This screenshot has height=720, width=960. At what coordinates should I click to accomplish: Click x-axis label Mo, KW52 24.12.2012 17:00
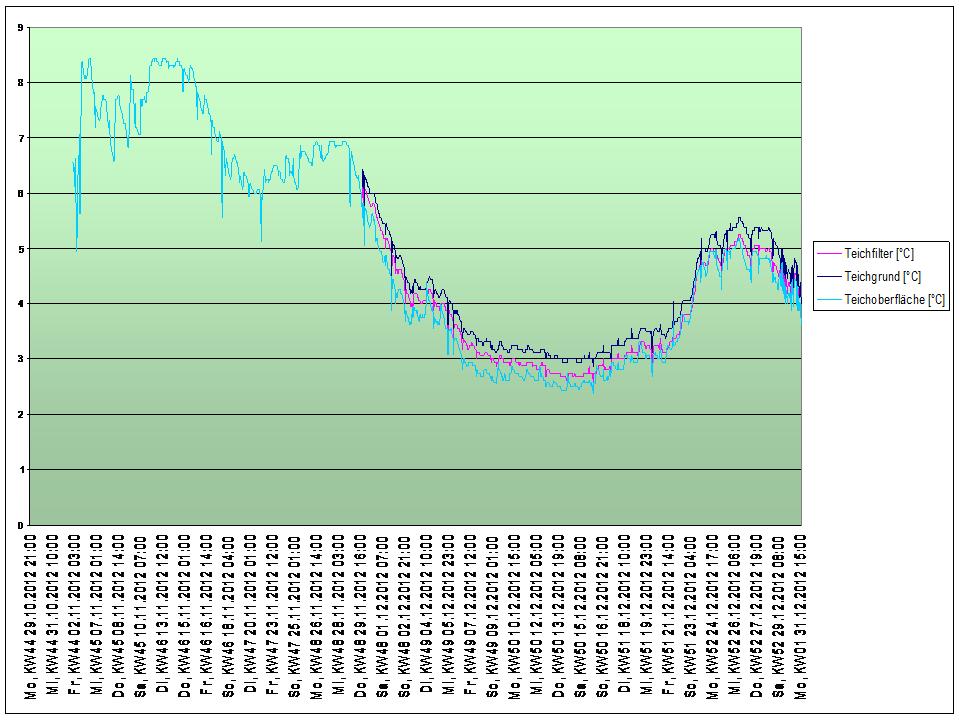pyautogui.click(x=711, y=614)
